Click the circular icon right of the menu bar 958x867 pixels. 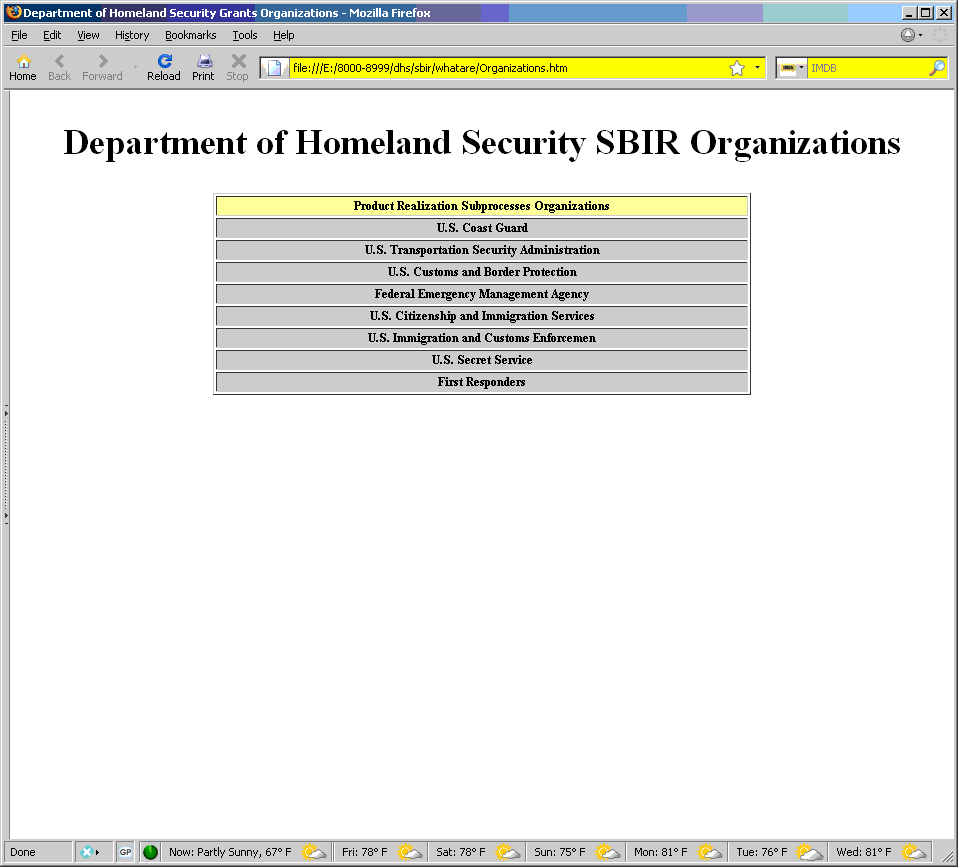(908, 35)
